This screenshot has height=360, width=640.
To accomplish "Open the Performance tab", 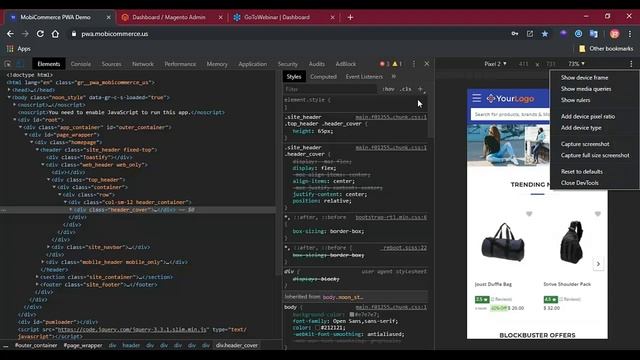I will (x=180, y=64).
